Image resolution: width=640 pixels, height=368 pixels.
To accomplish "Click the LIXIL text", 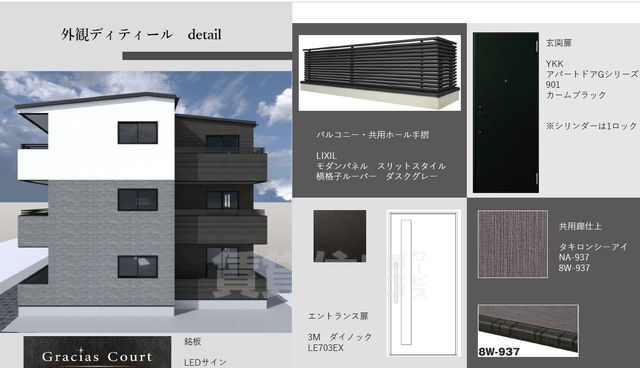I will click(x=327, y=156).
